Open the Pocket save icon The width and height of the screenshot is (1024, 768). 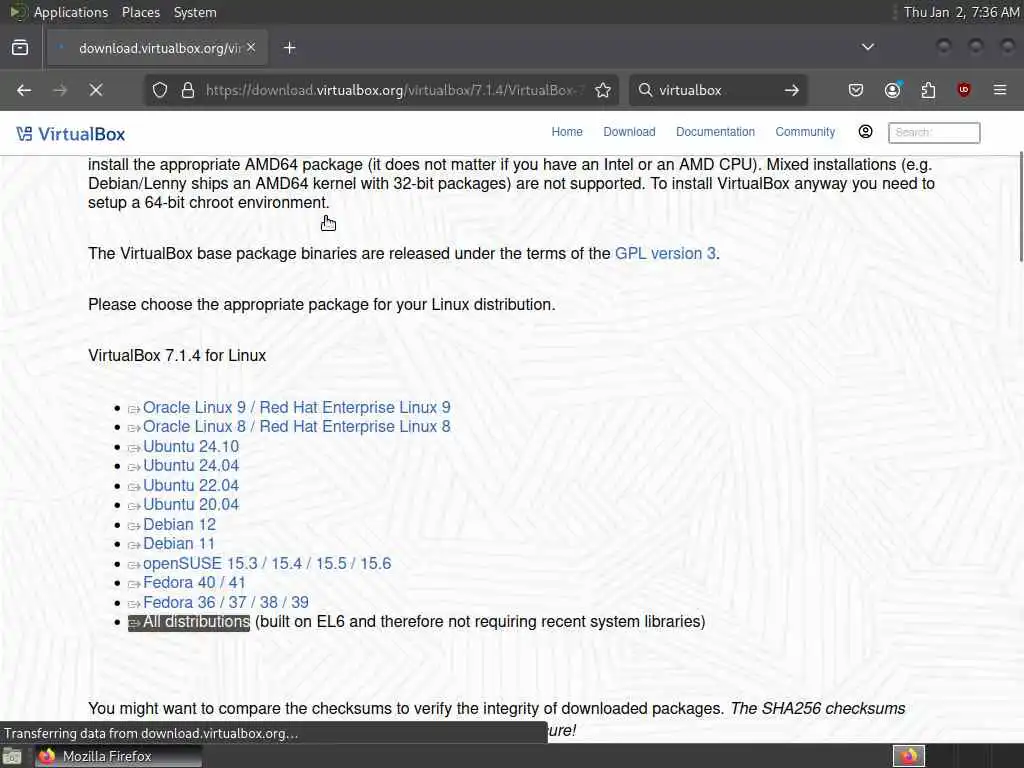pyautogui.click(x=856, y=90)
